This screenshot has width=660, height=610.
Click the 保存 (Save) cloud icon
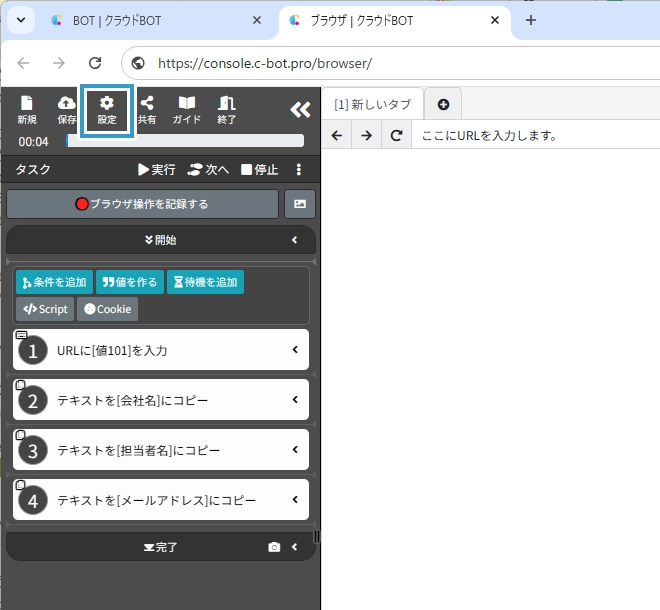pos(67,109)
